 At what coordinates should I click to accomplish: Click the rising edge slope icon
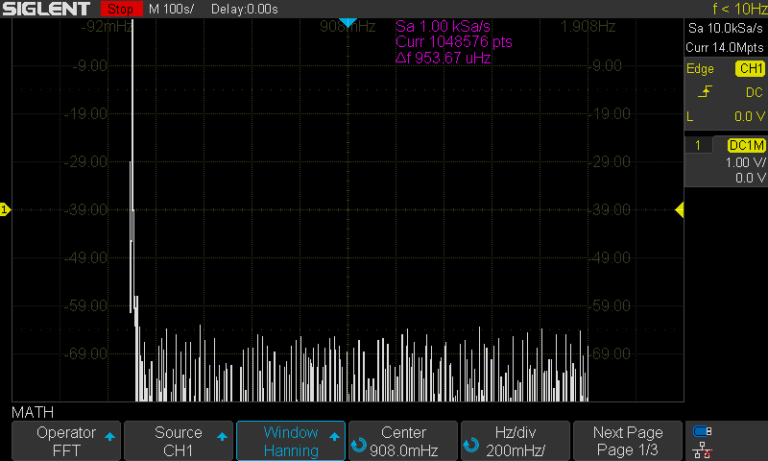click(x=705, y=92)
